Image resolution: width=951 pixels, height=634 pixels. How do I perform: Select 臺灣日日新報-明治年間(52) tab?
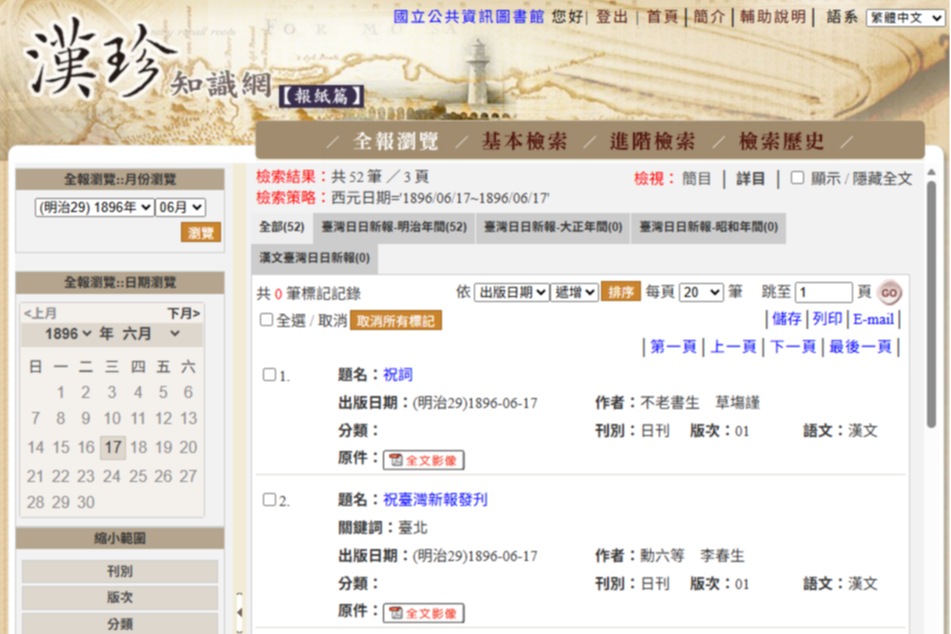(394, 228)
